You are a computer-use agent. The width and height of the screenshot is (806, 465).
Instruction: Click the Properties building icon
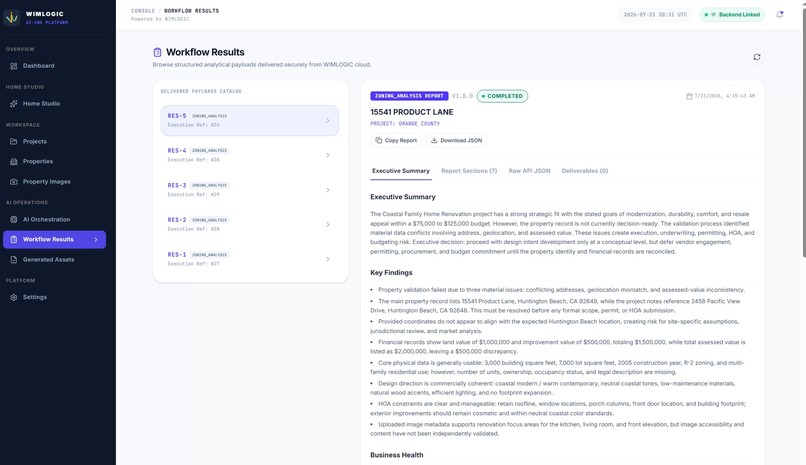14,161
